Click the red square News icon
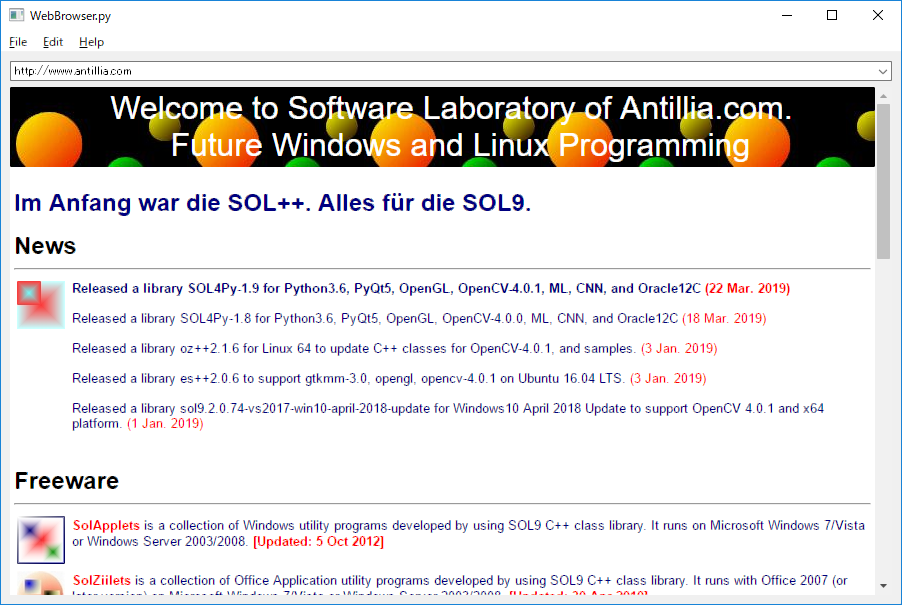Screen dimensions: 902x605 click(x=40, y=304)
